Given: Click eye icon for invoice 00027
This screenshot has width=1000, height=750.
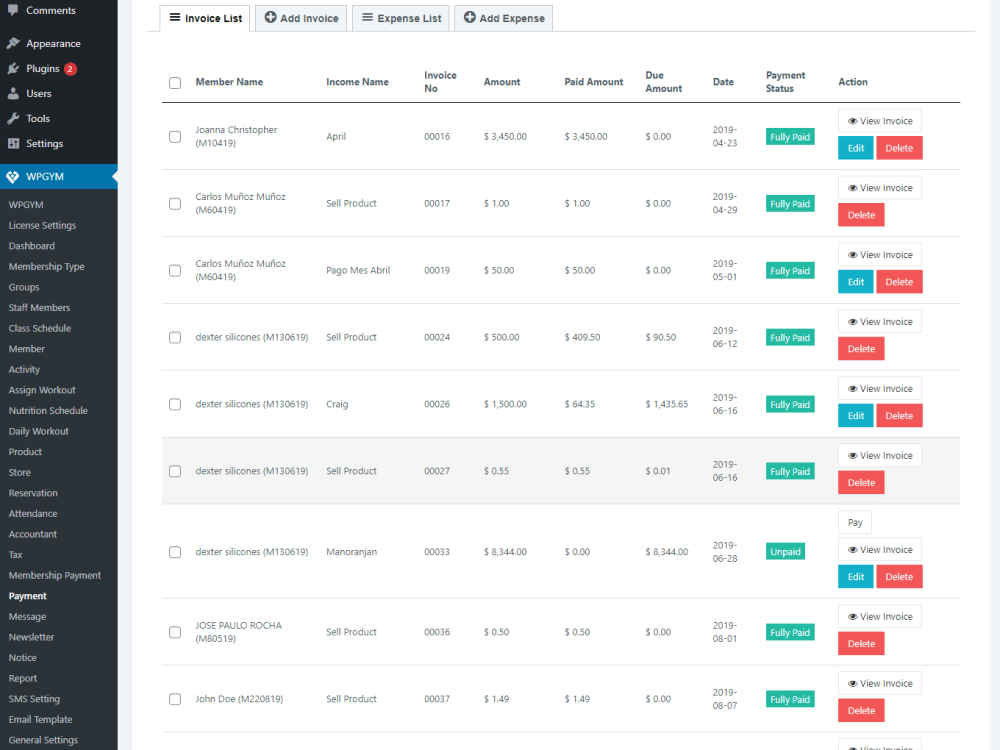Looking at the screenshot, I should pos(852,456).
